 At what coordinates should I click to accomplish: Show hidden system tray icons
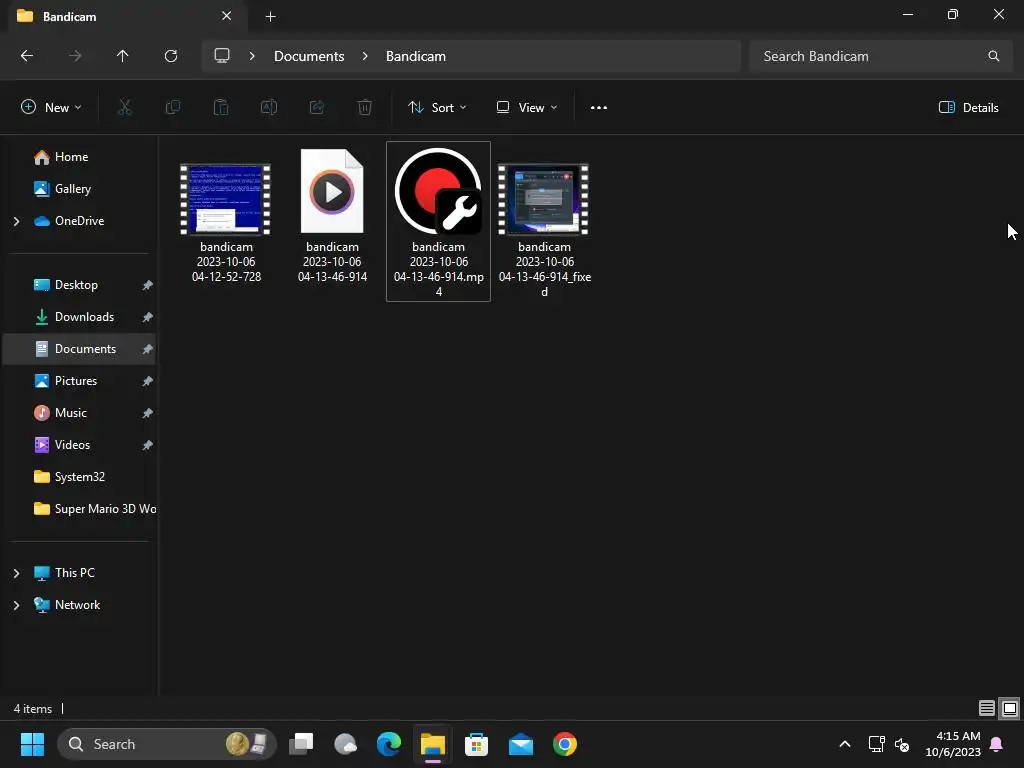pyautogui.click(x=844, y=744)
